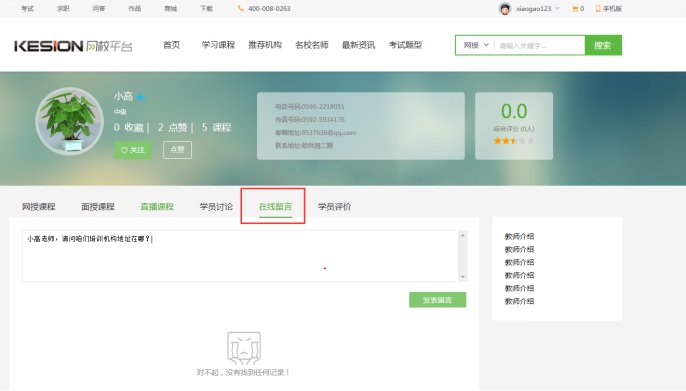Click the previous arrow in contact card
This screenshot has width=686, height=391.
pyautogui.click(x=452, y=101)
